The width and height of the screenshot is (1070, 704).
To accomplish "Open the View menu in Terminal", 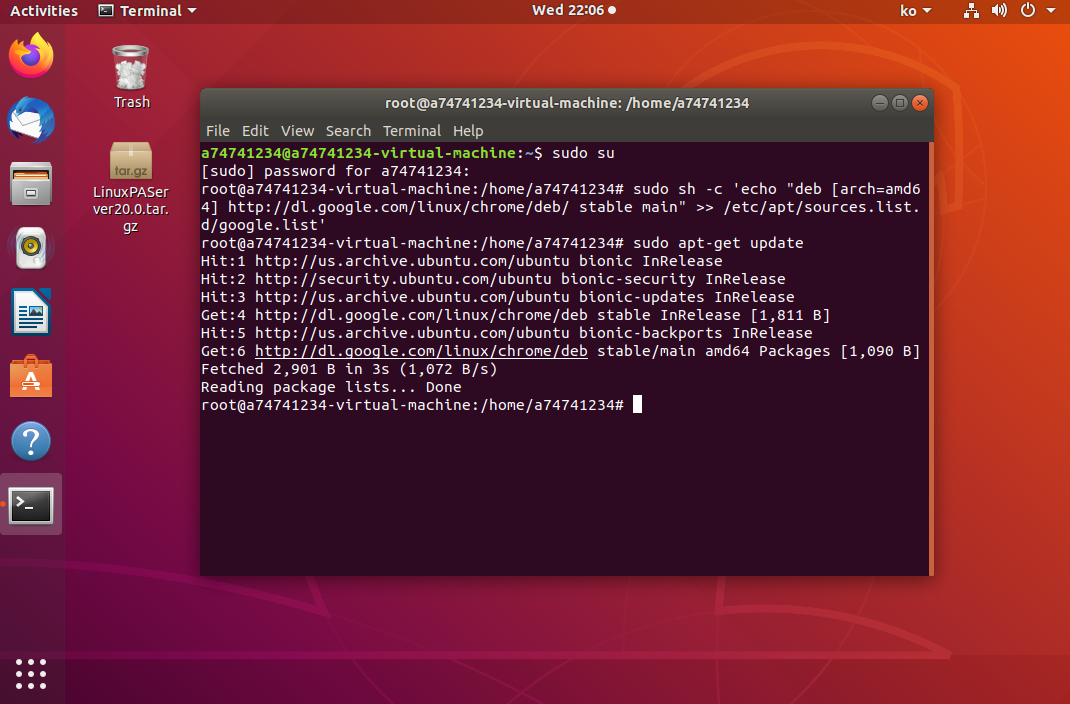I will pos(298,131).
